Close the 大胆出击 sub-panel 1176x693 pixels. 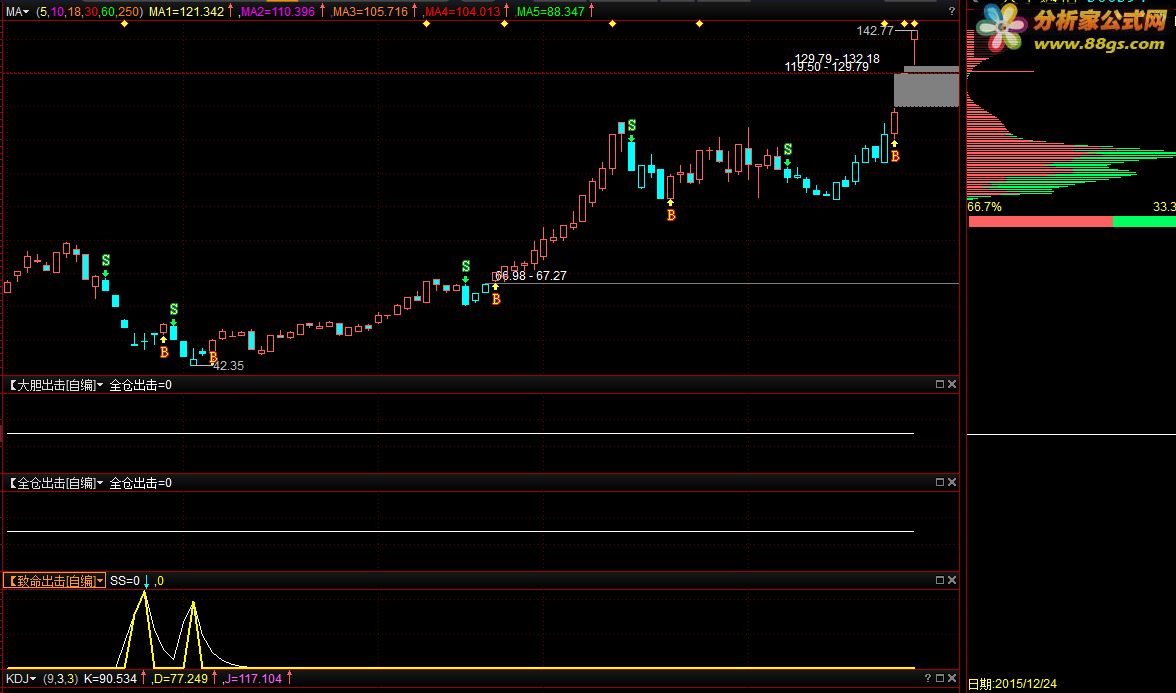click(952, 384)
